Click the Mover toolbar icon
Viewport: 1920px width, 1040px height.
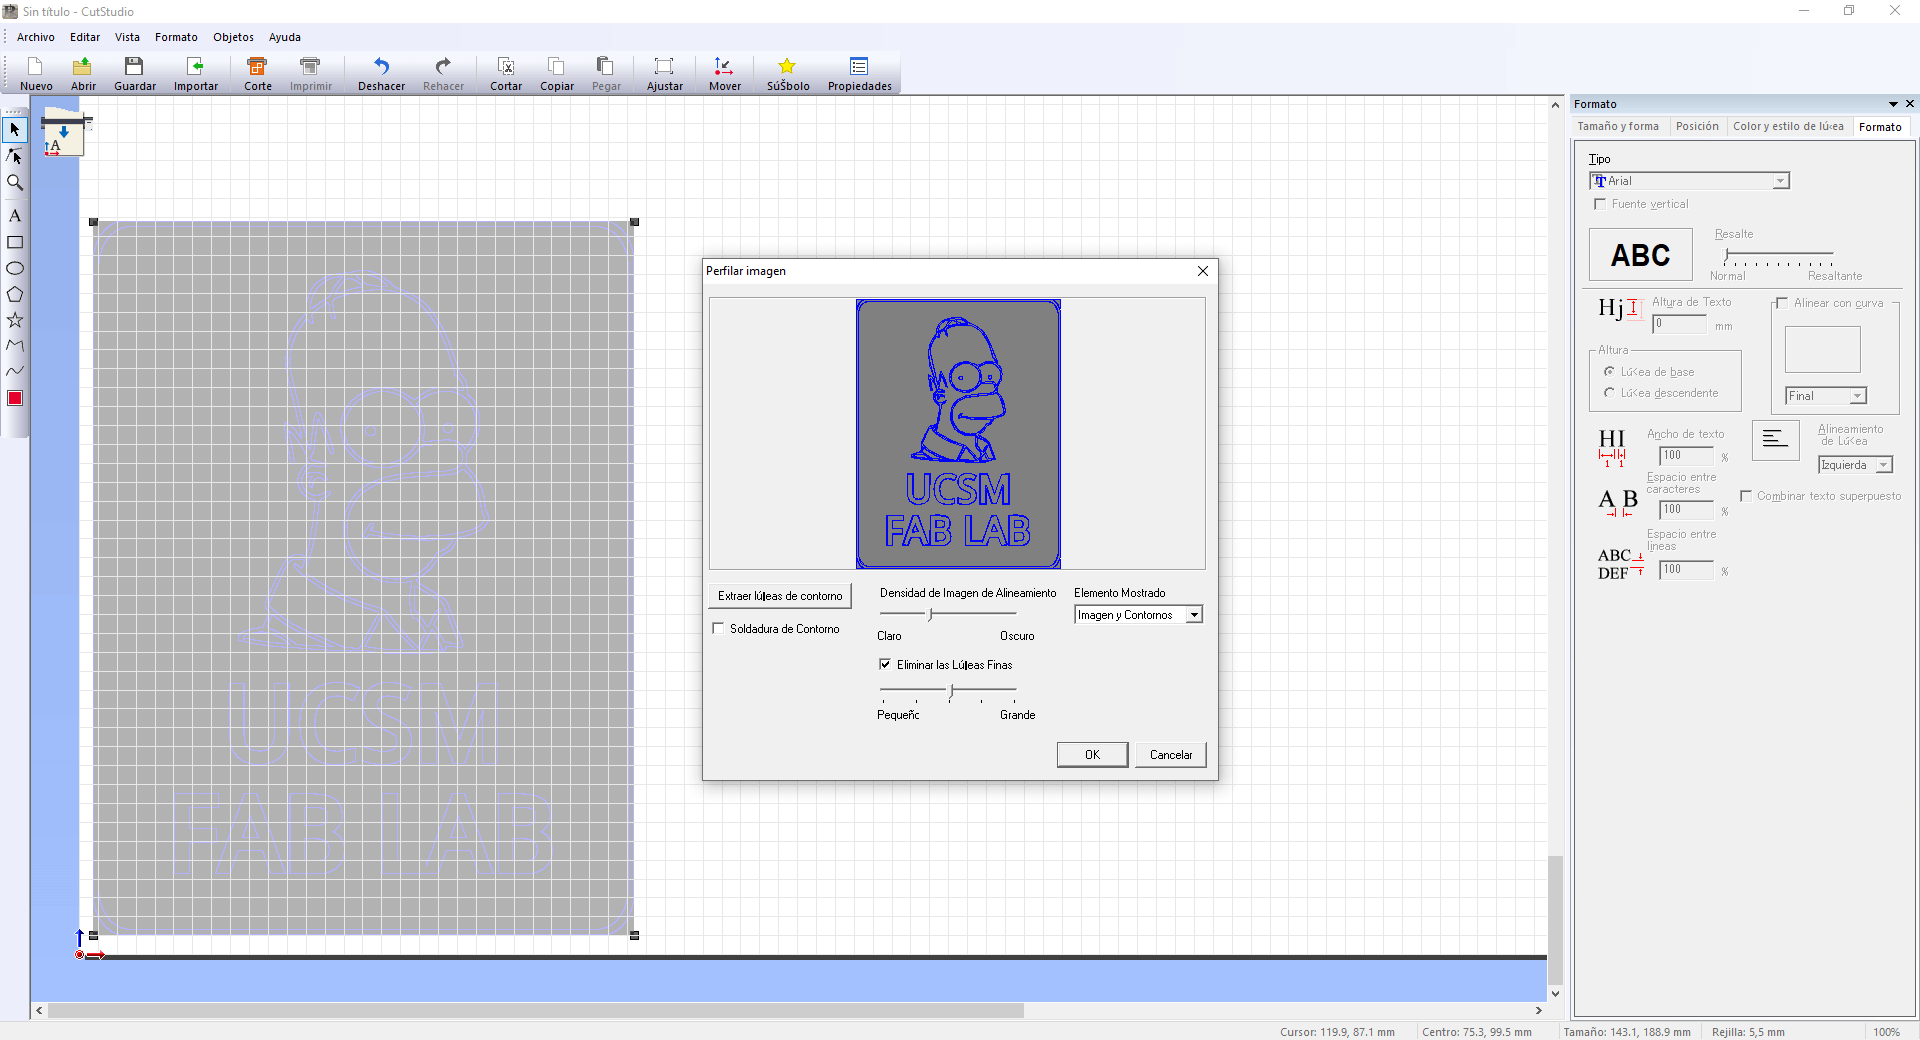coord(724,66)
